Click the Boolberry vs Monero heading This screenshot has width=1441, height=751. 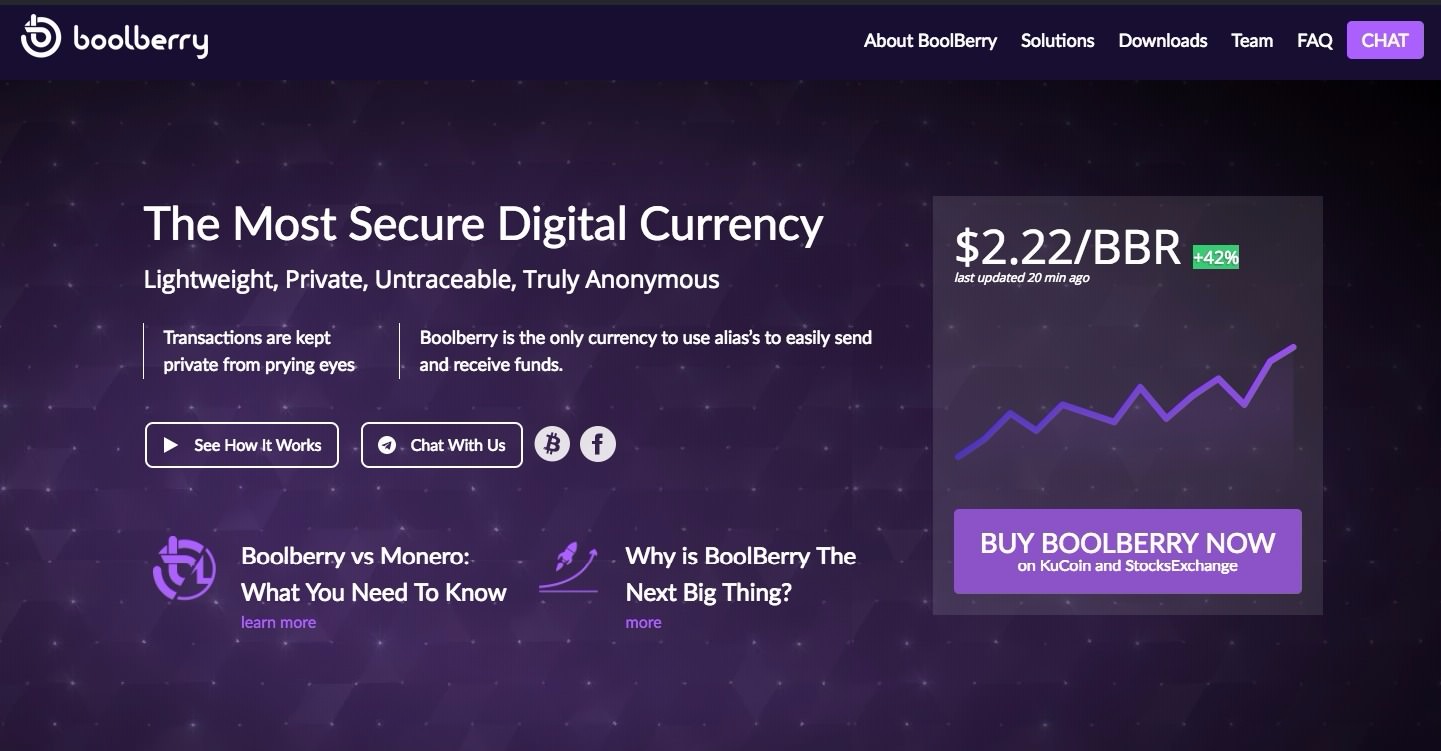[373, 574]
